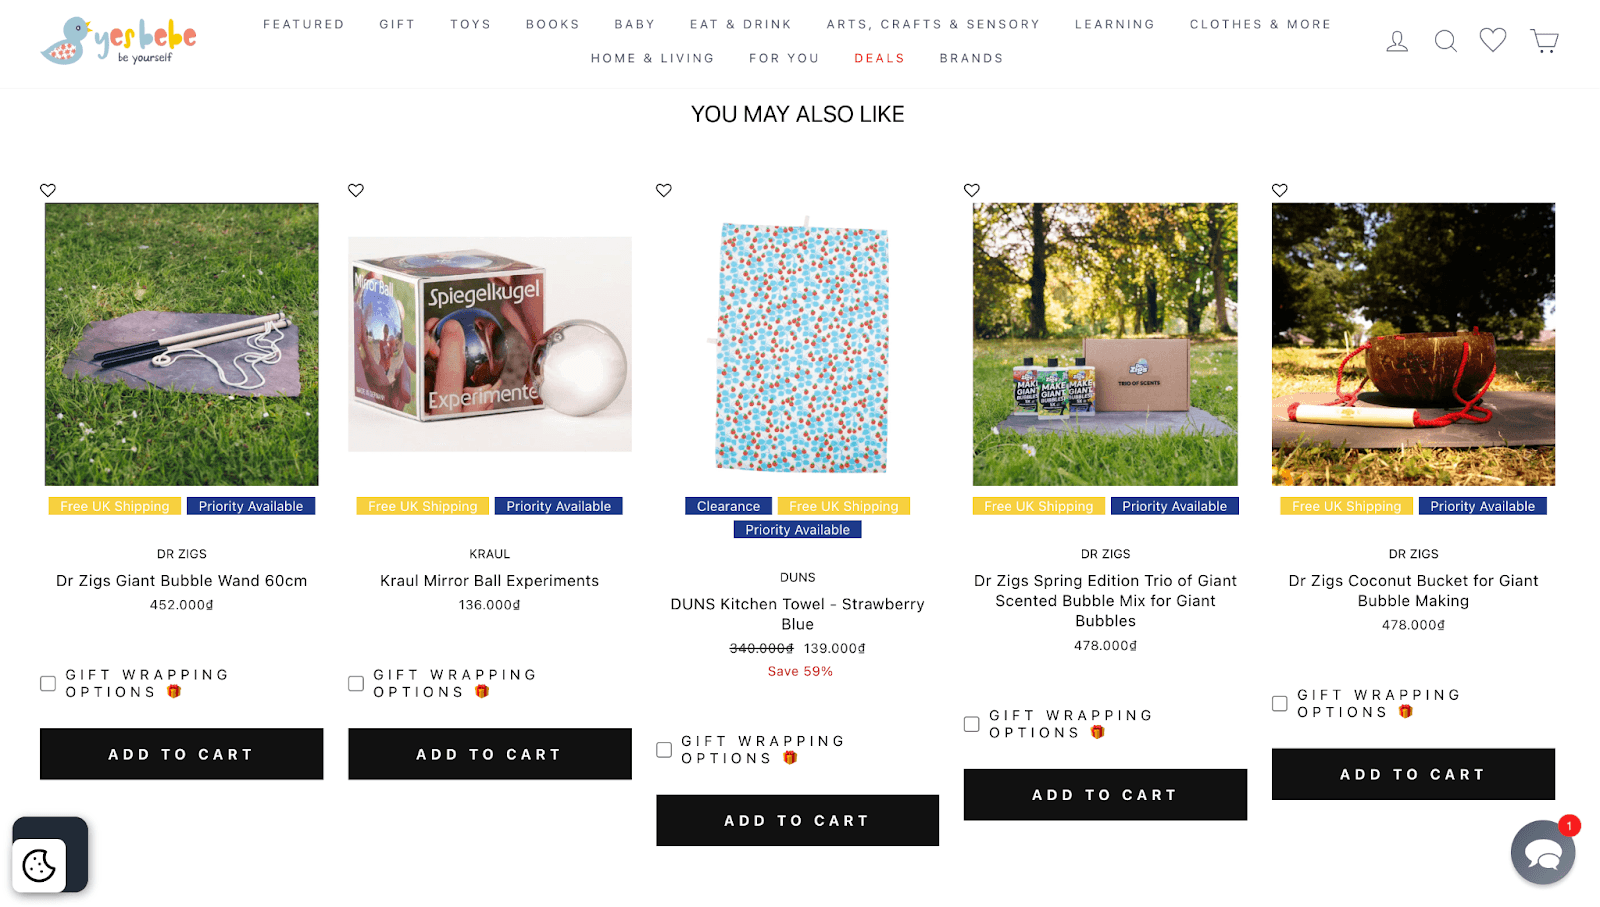Open the live chat bubble
Image resolution: width=1600 pixels, height=907 pixels.
(1542, 853)
